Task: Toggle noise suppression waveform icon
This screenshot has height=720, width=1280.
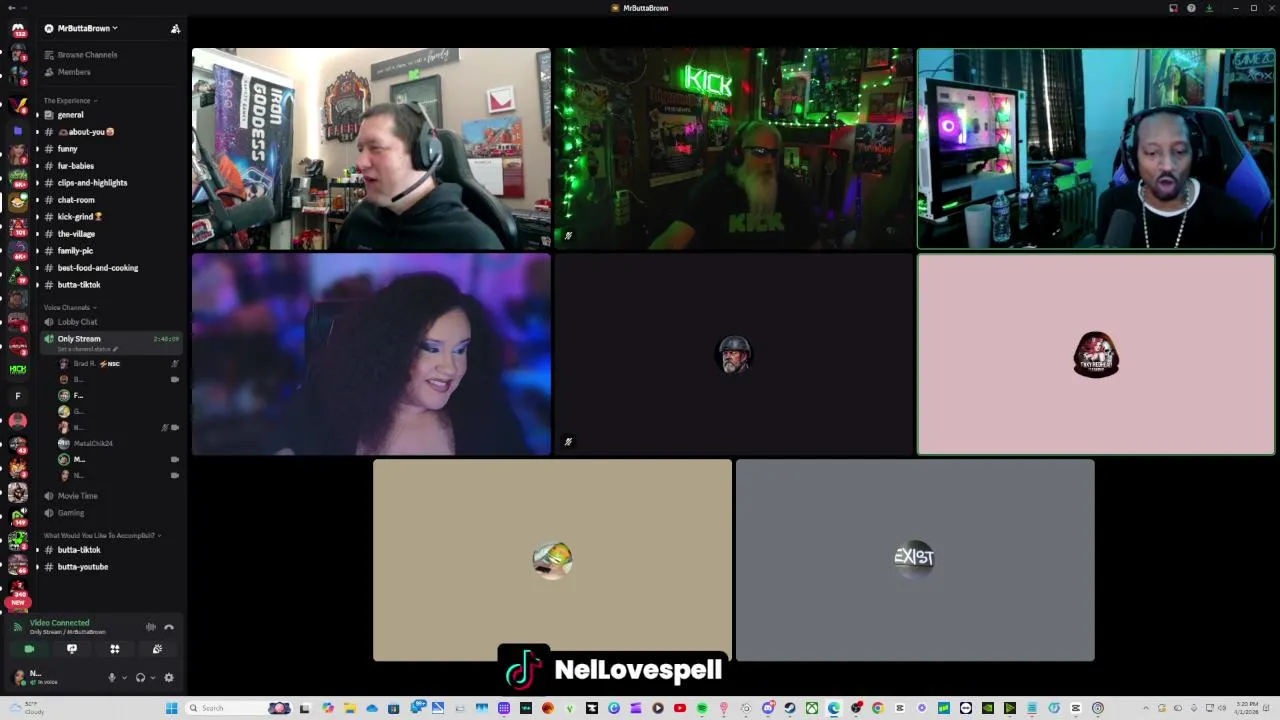Action: [x=151, y=627]
